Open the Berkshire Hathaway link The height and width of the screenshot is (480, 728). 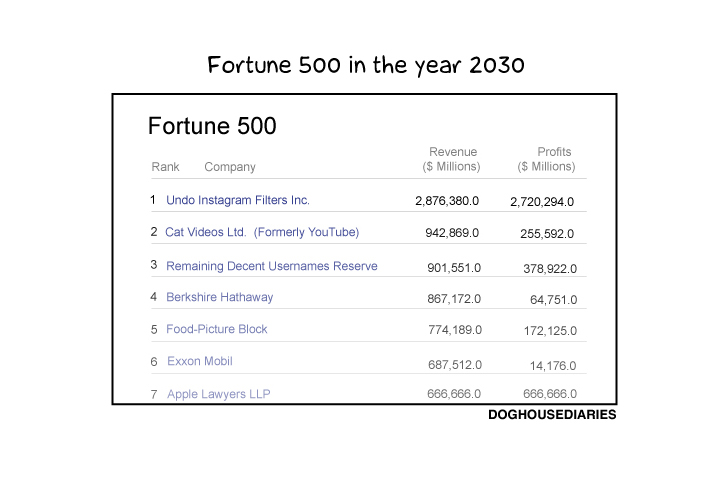[x=220, y=297]
